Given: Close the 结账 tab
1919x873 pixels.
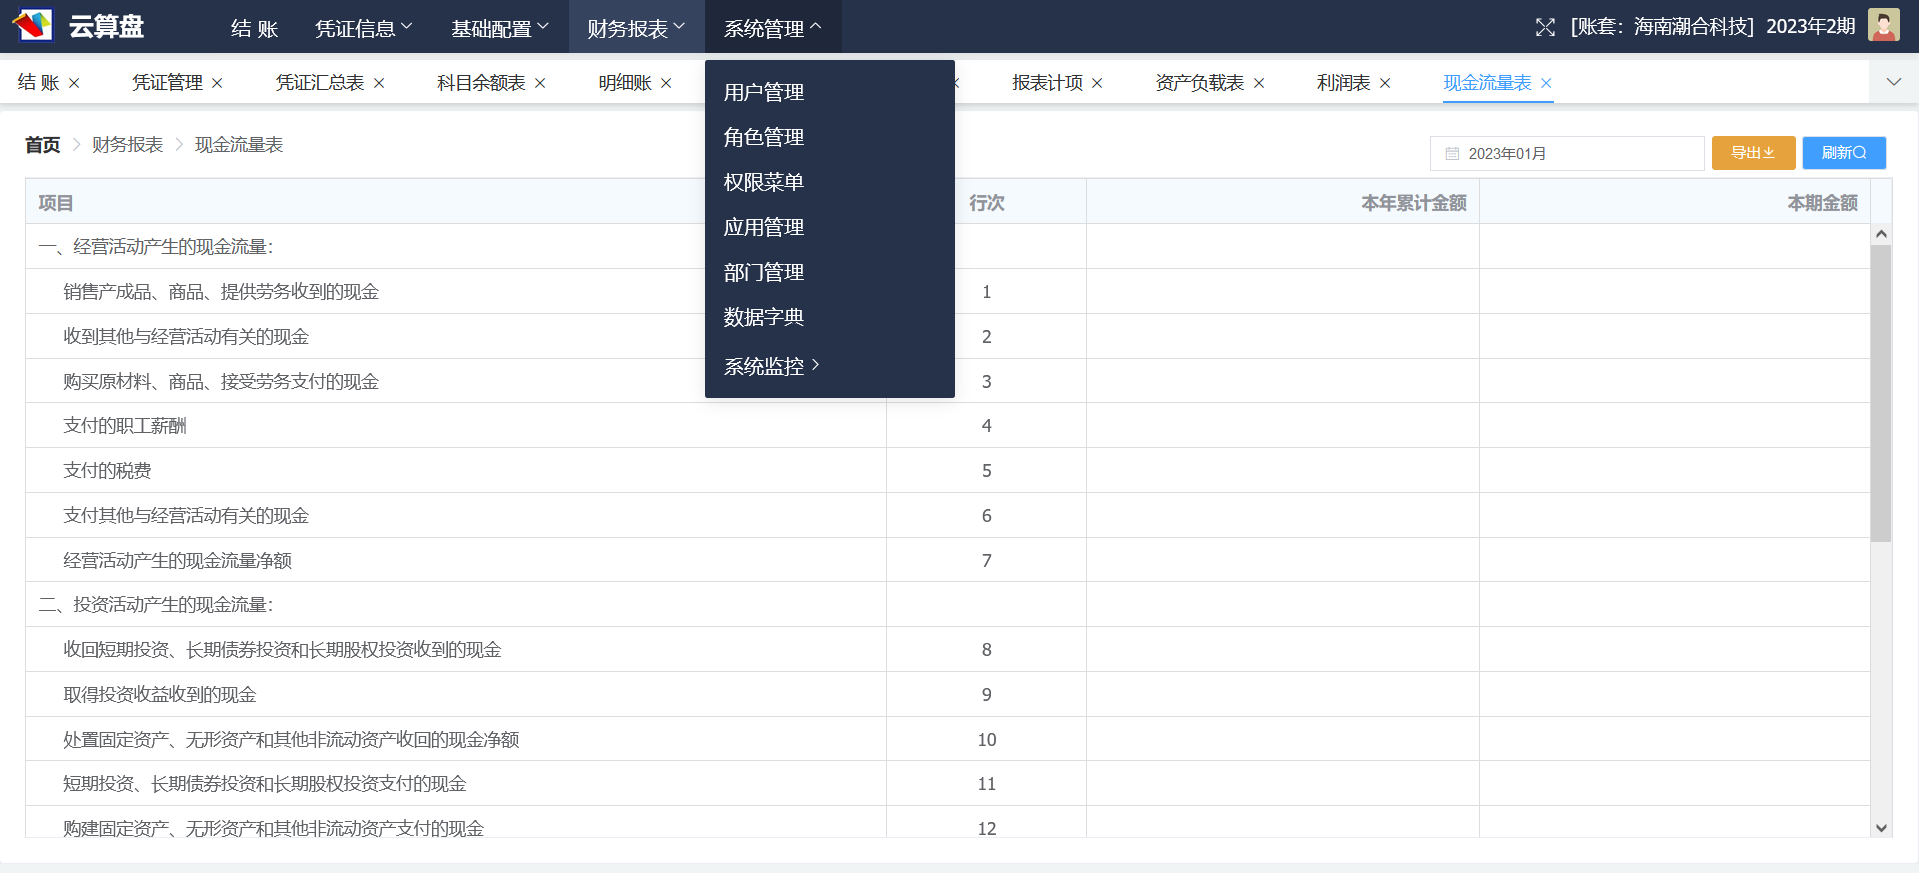Looking at the screenshot, I should 74,83.
